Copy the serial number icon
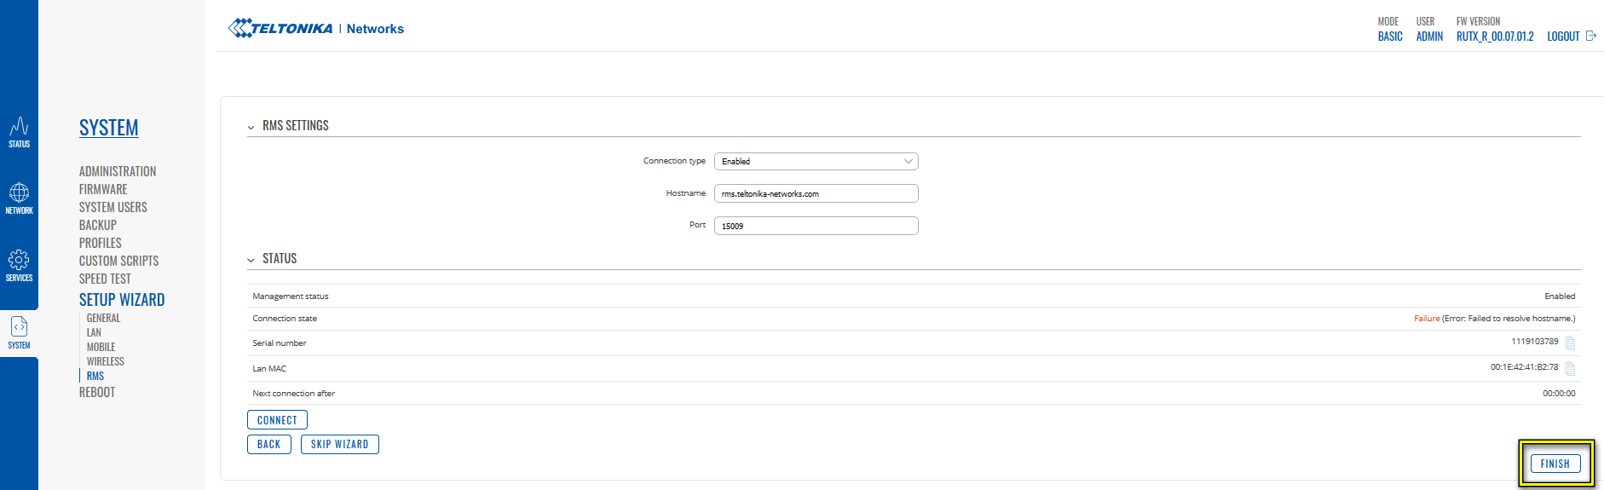 [1570, 343]
